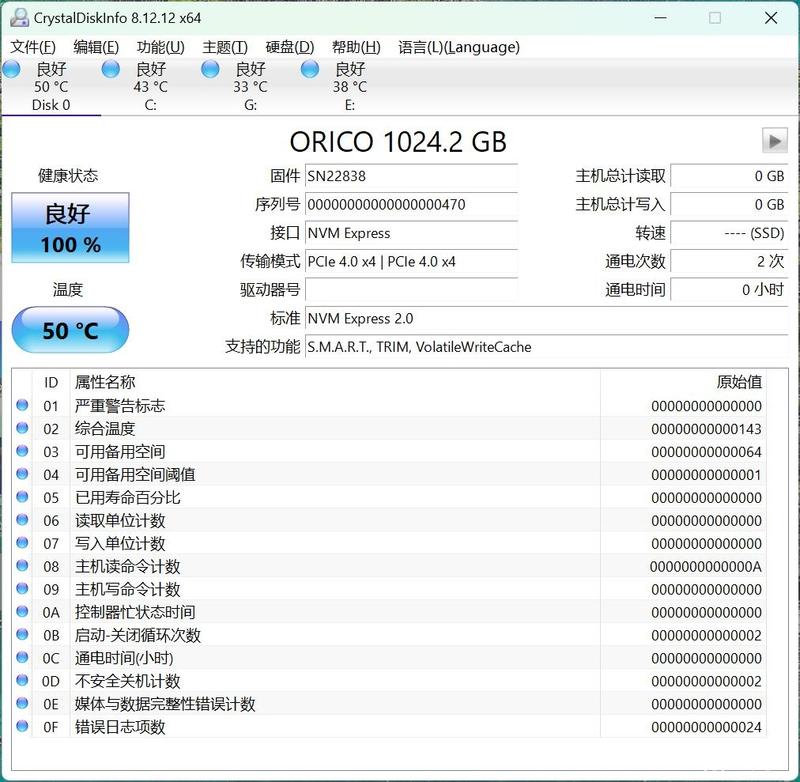Select the E: drive status orb

click(310, 69)
